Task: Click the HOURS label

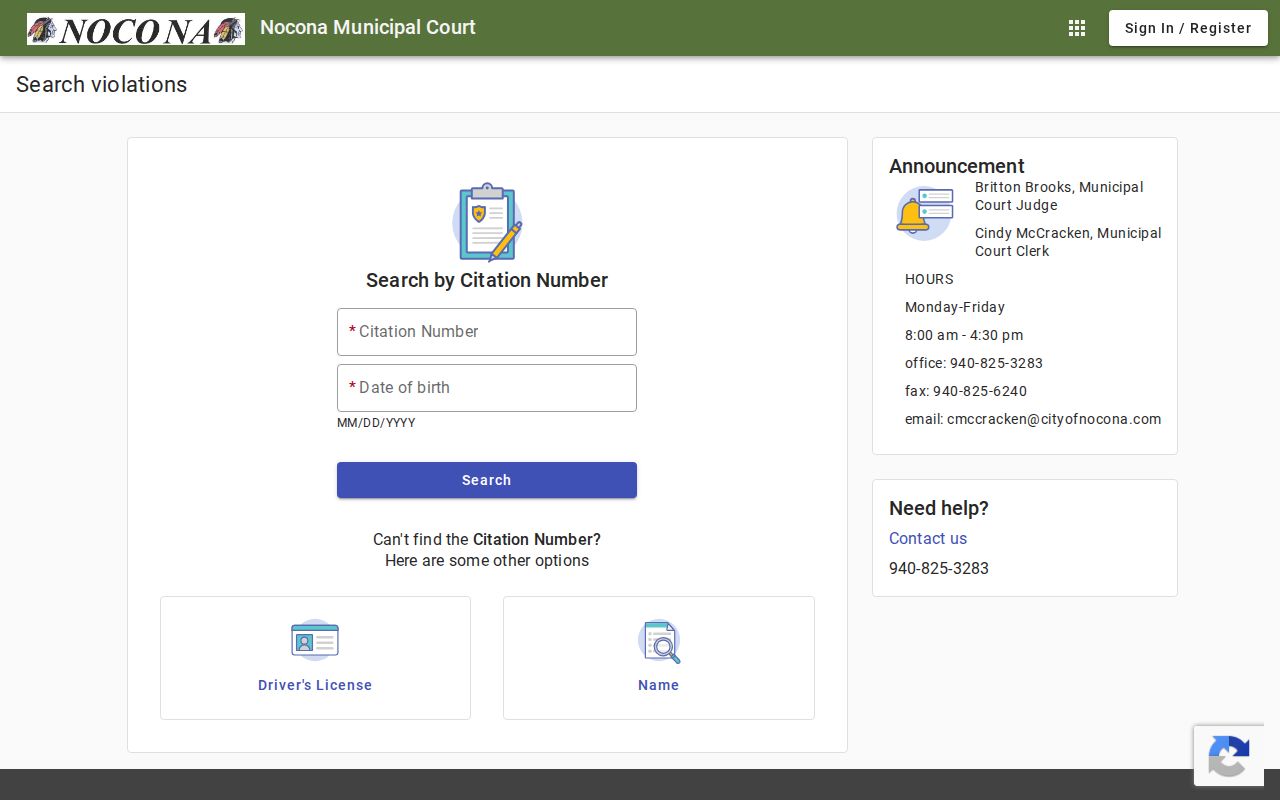Action: click(929, 279)
